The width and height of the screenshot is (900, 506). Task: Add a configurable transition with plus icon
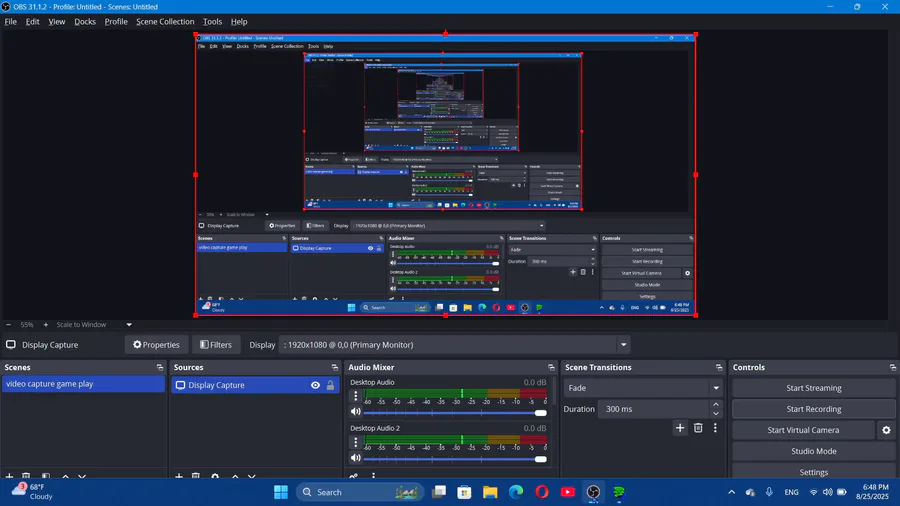coord(680,428)
